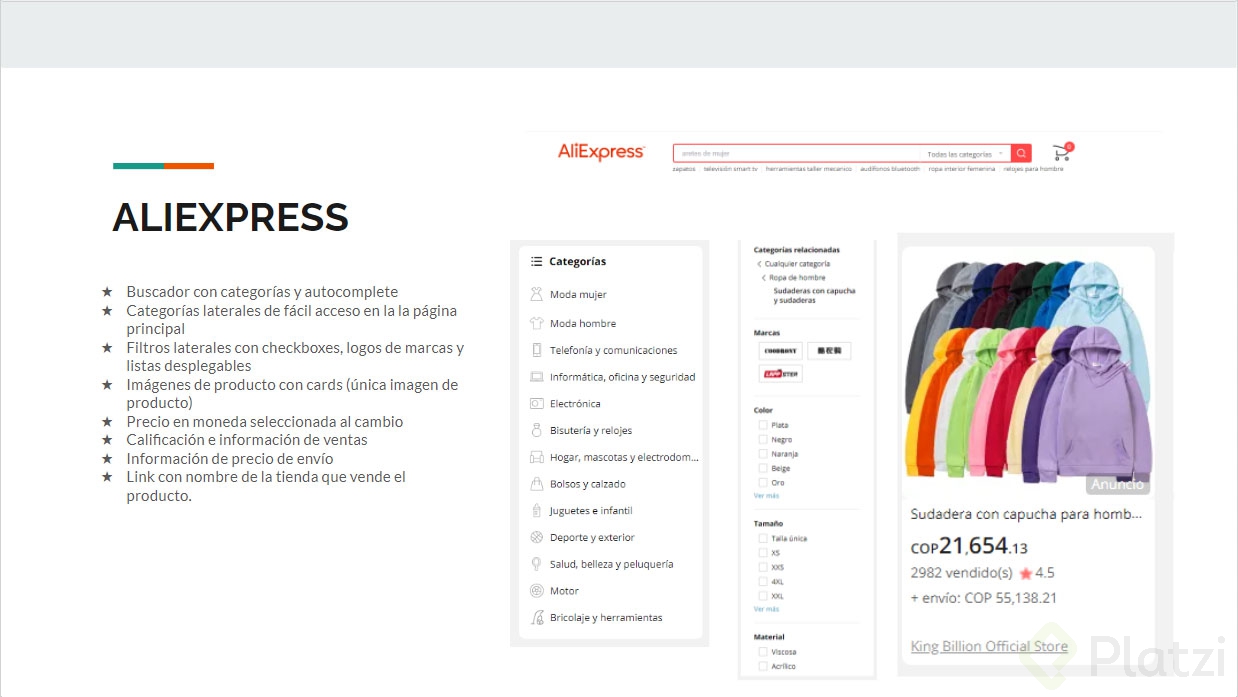Check the Oro color checkbox
The image size is (1238, 697).
[763, 482]
